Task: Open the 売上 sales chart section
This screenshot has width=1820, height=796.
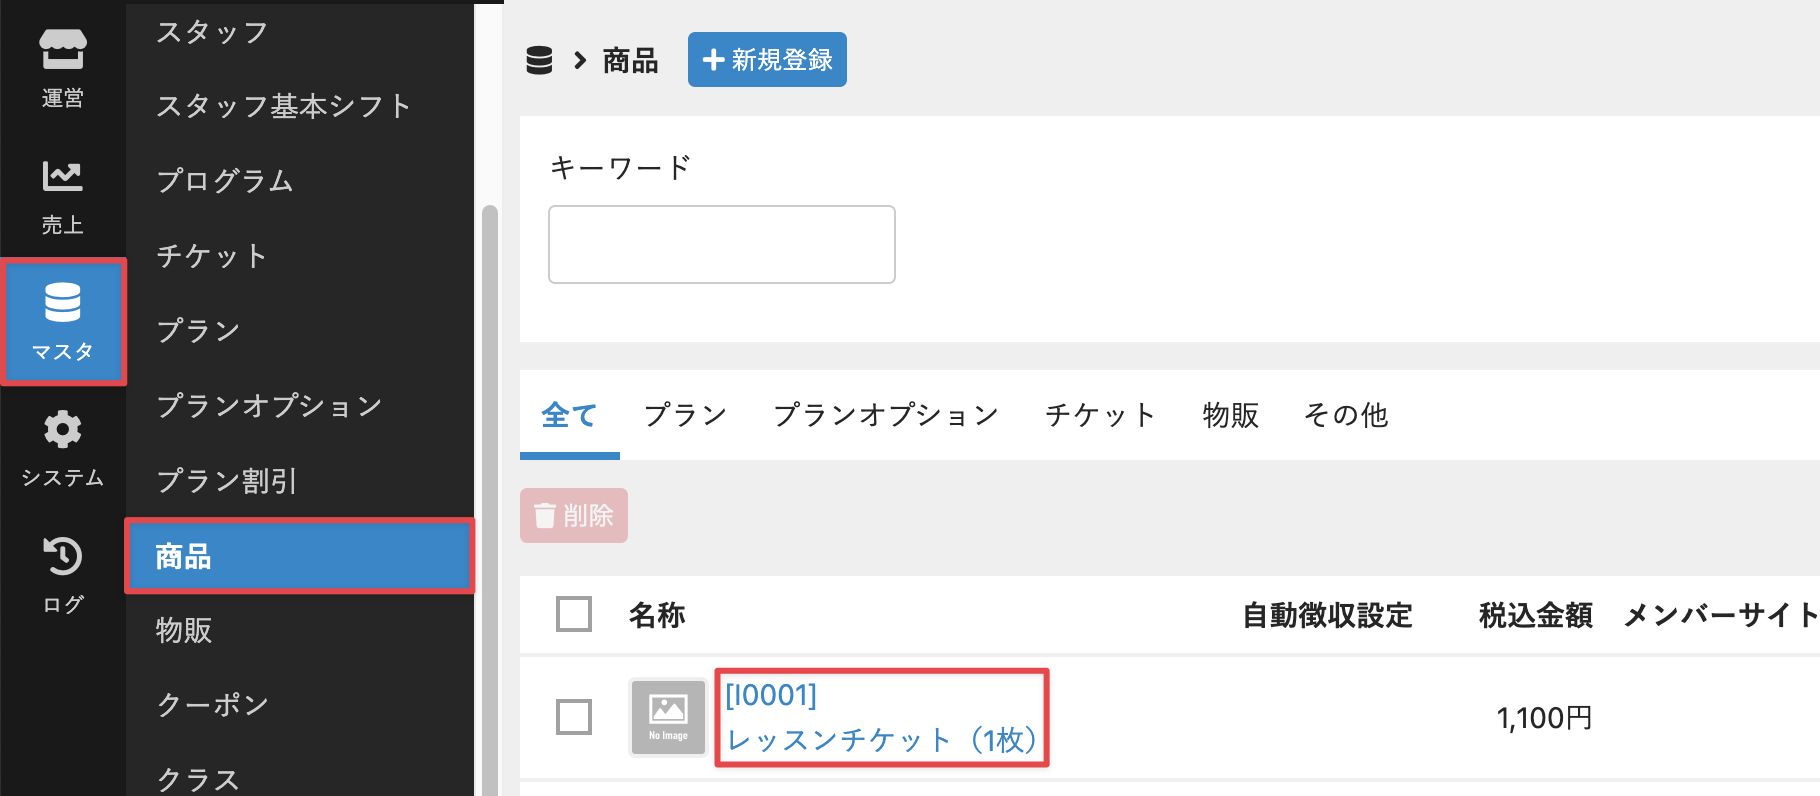Action: [x=62, y=194]
